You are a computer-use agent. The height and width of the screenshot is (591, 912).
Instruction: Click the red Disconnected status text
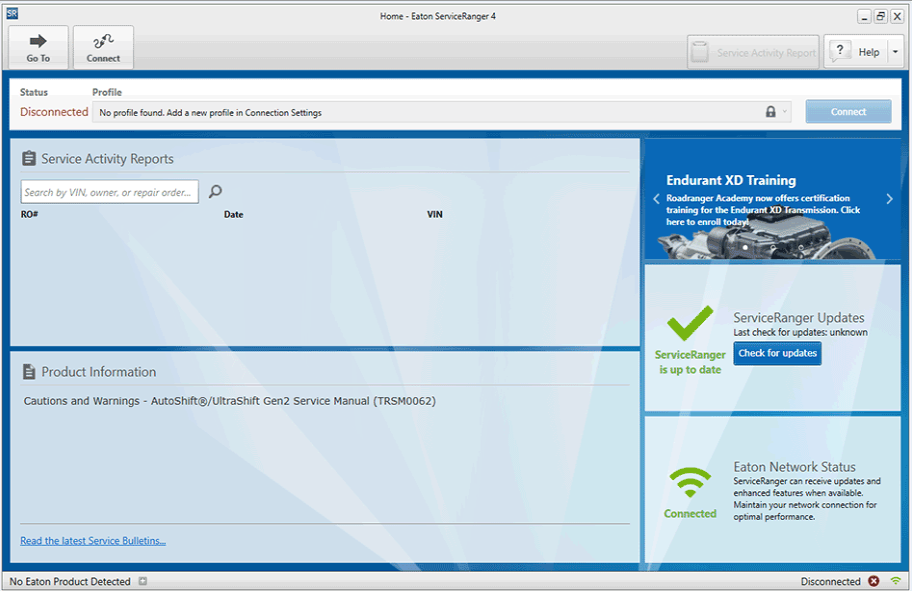click(54, 112)
